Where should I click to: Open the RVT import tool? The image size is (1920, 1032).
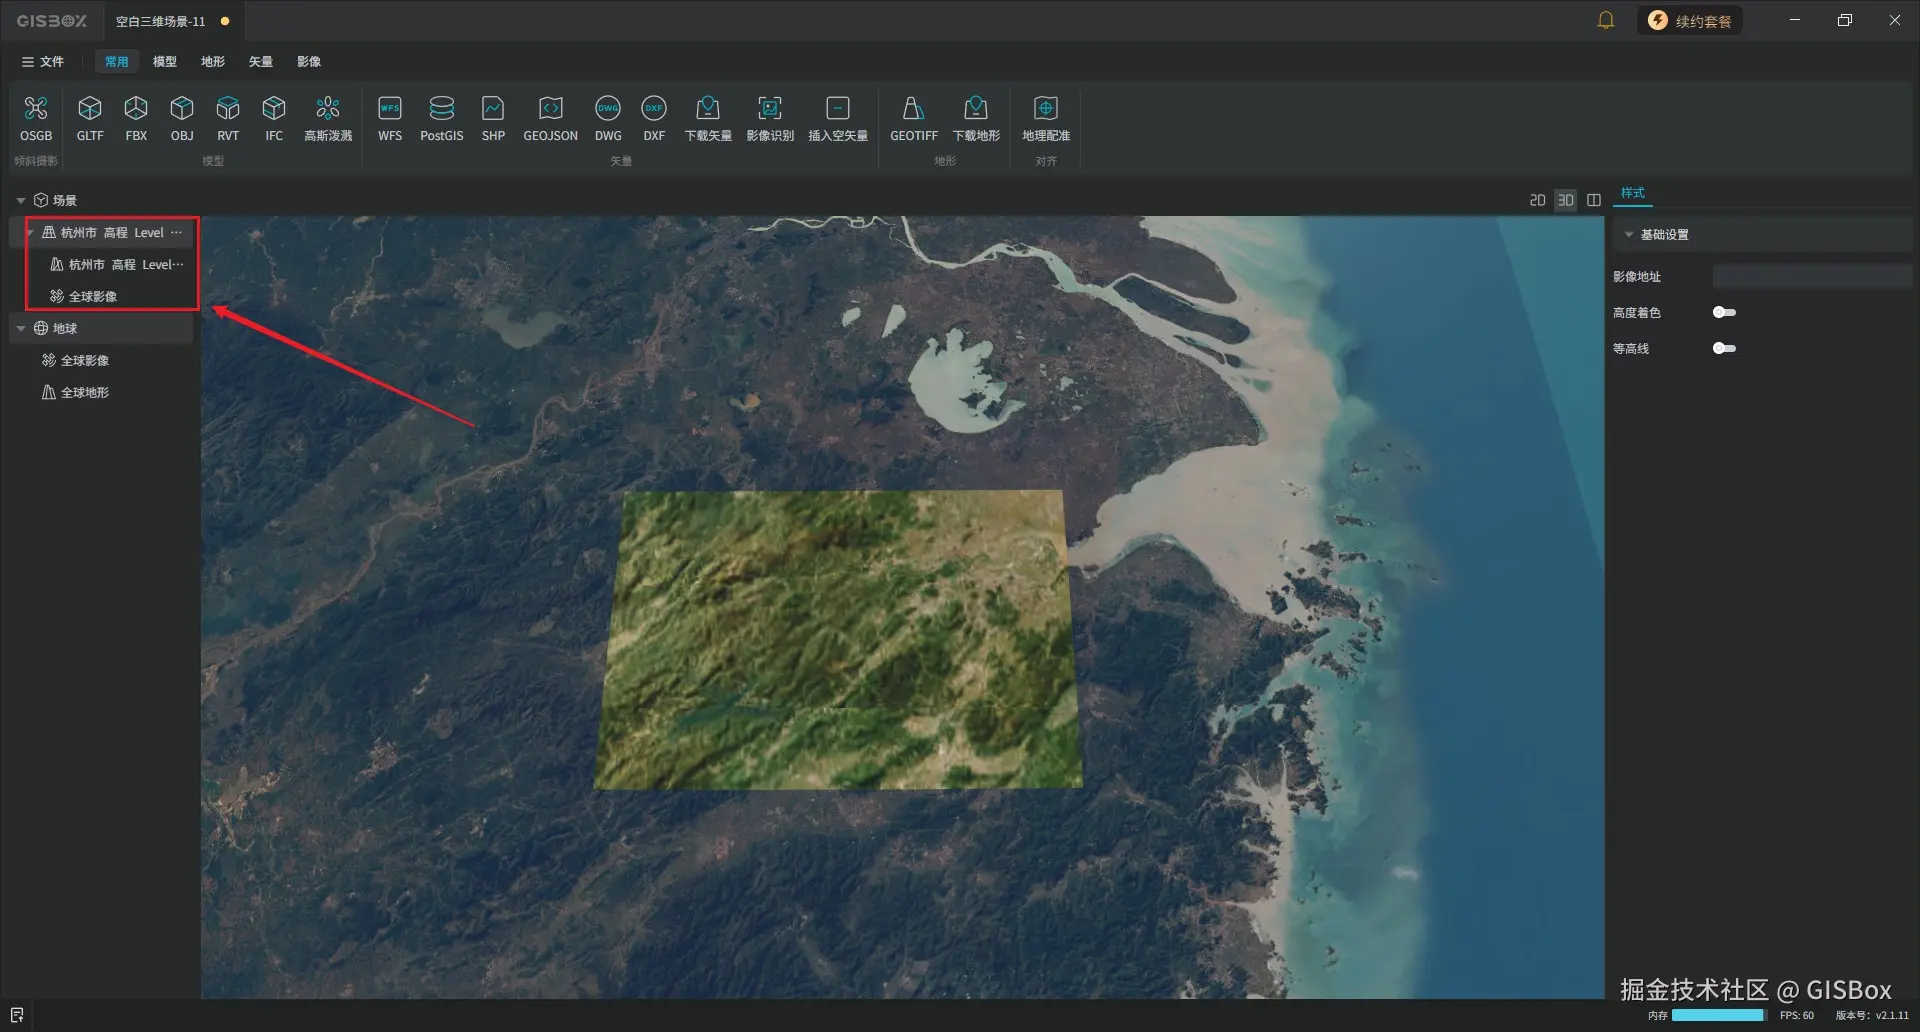tap(228, 118)
